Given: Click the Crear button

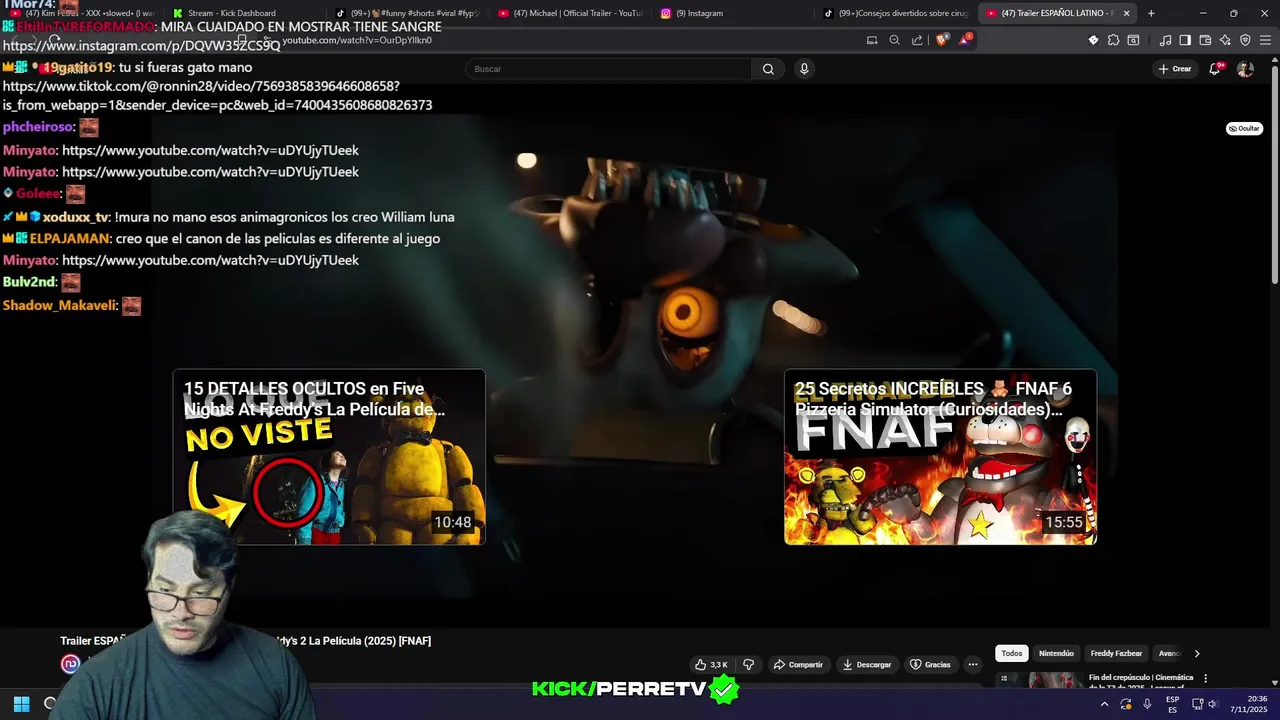Looking at the screenshot, I should click(1175, 69).
